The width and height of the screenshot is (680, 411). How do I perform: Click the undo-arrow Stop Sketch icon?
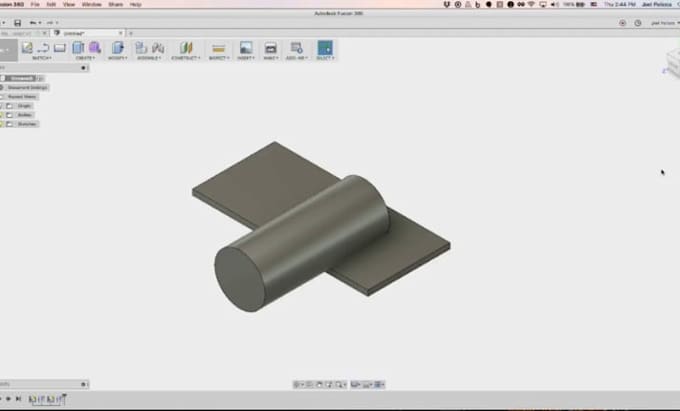coord(43,48)
